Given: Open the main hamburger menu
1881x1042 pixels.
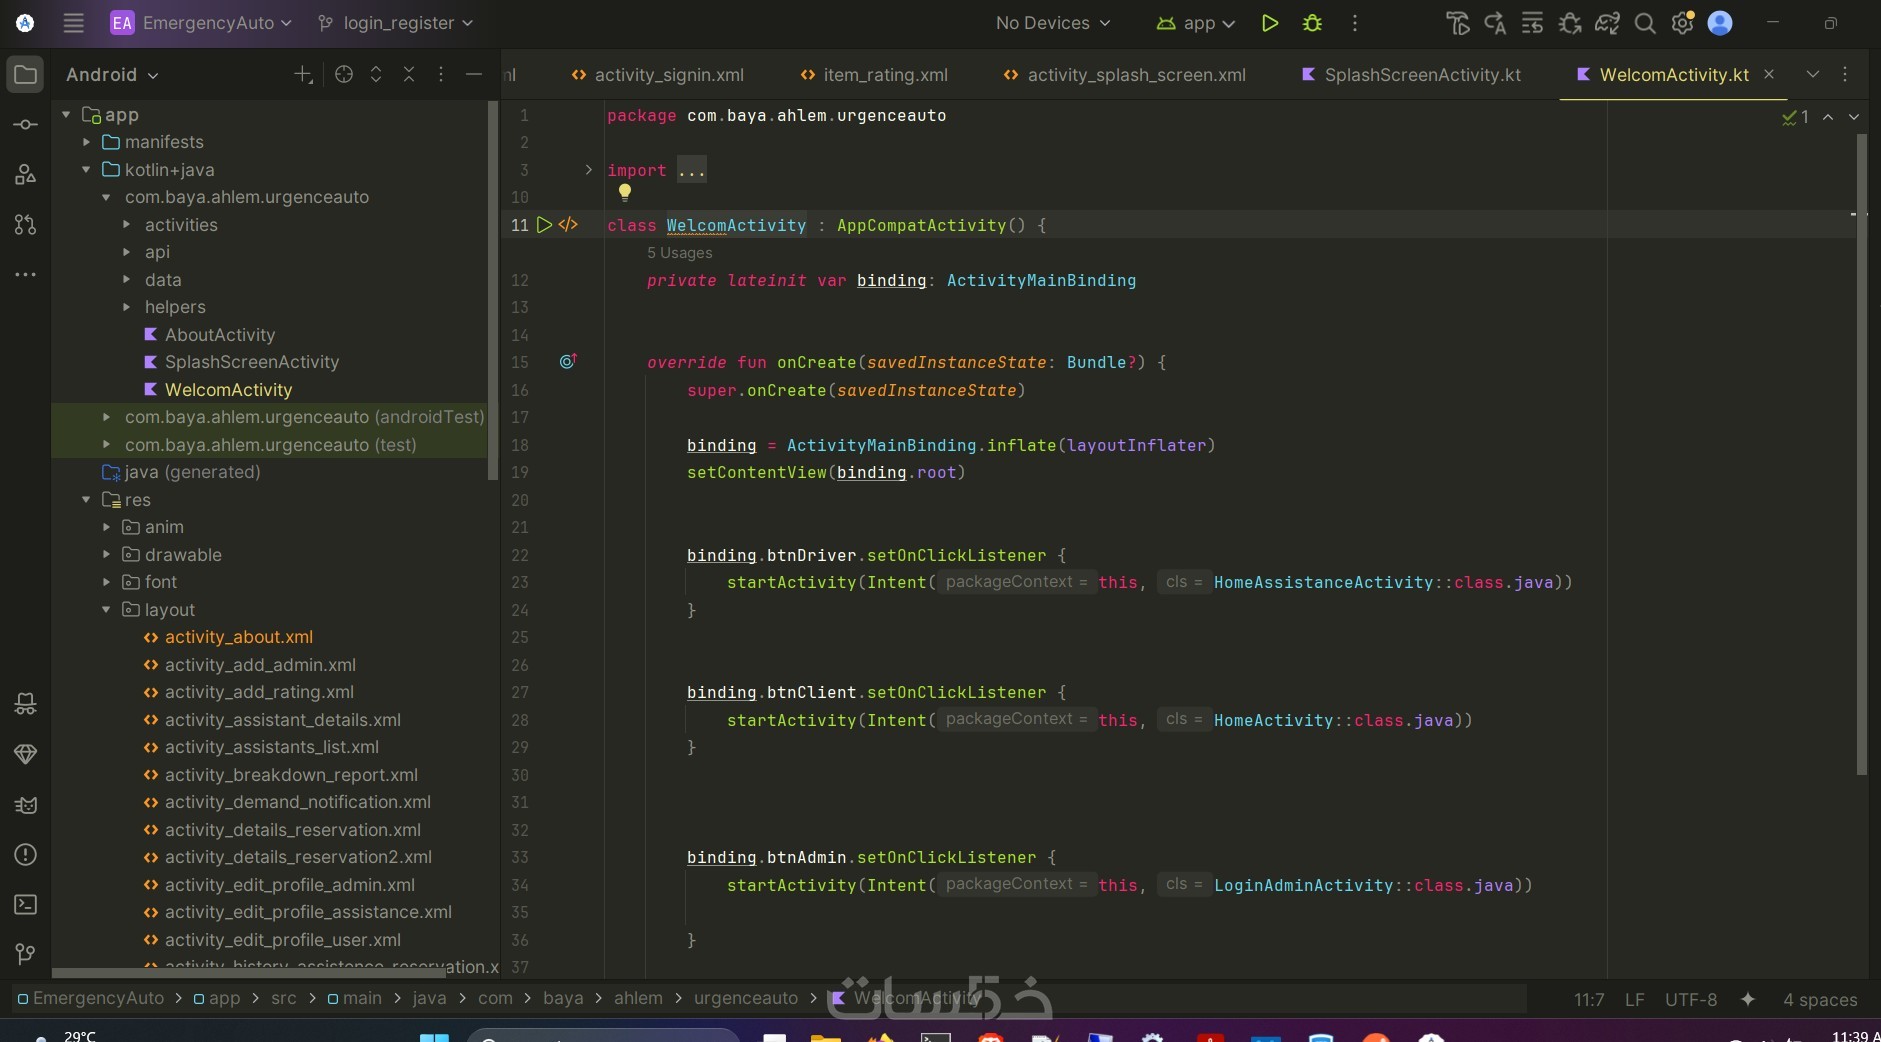Looking at the screenshot, I should (x=73, y=23).
